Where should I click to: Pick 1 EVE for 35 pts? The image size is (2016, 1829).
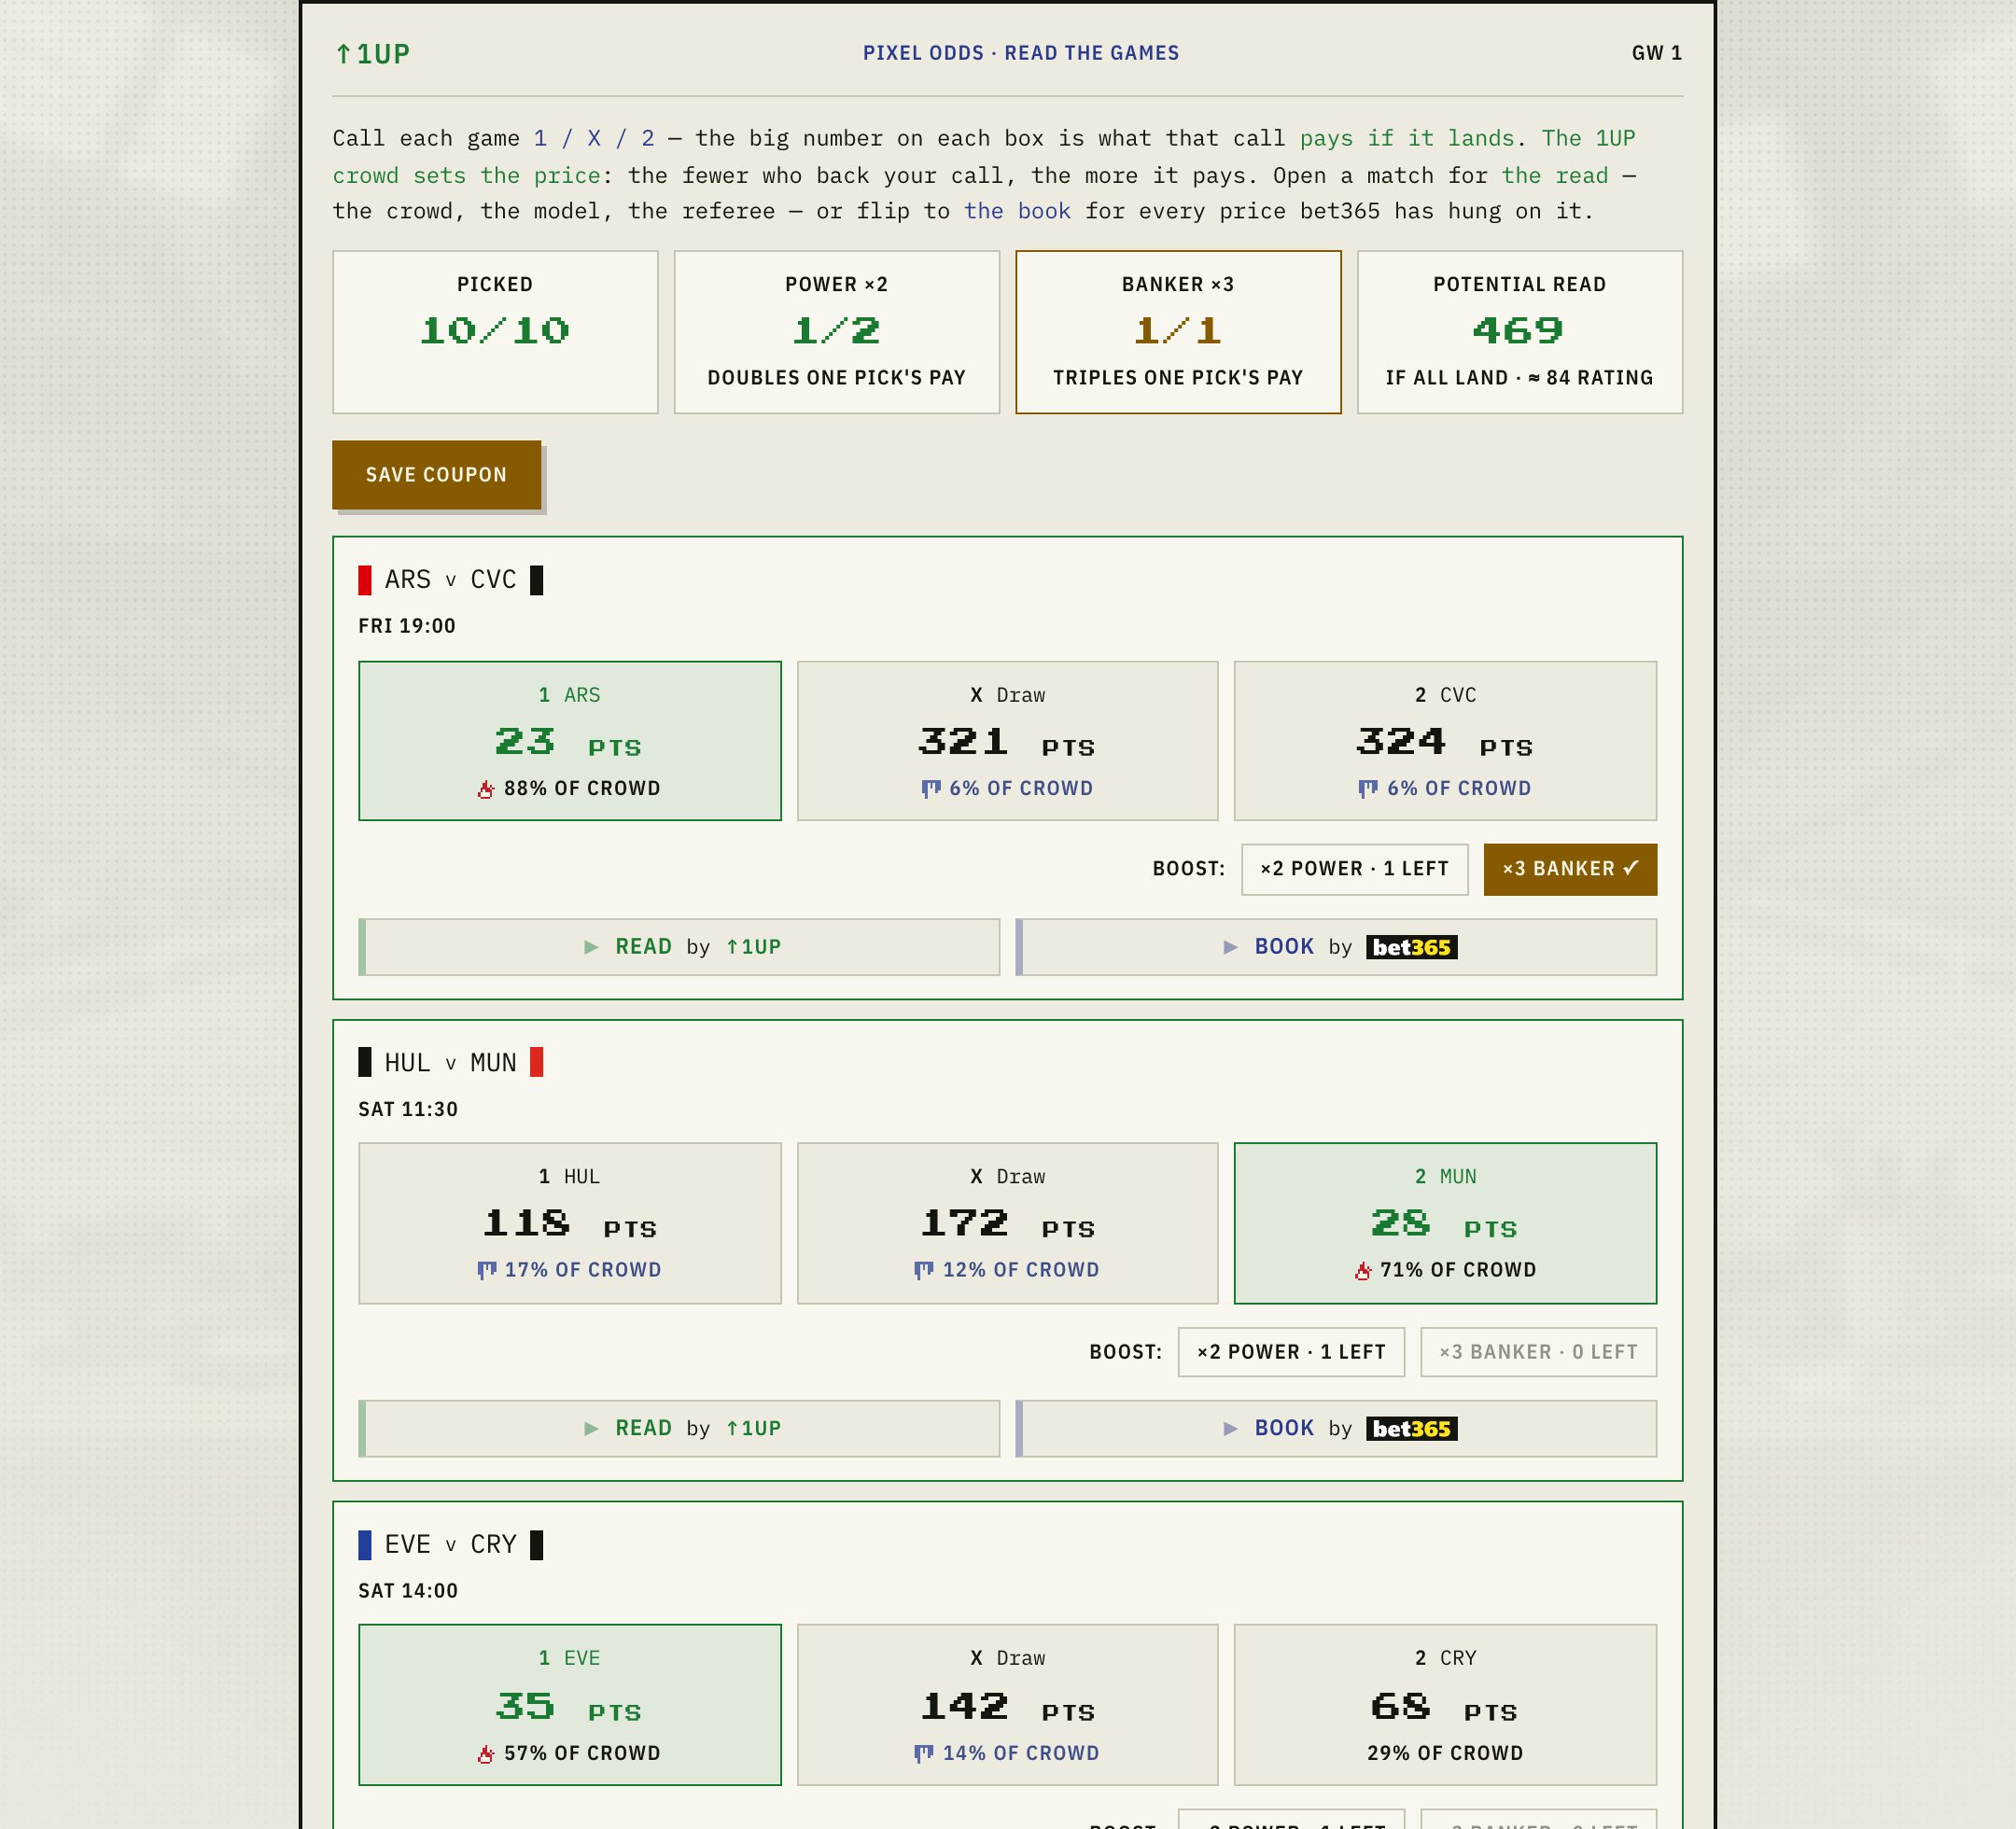click(x=570, y=1705)
